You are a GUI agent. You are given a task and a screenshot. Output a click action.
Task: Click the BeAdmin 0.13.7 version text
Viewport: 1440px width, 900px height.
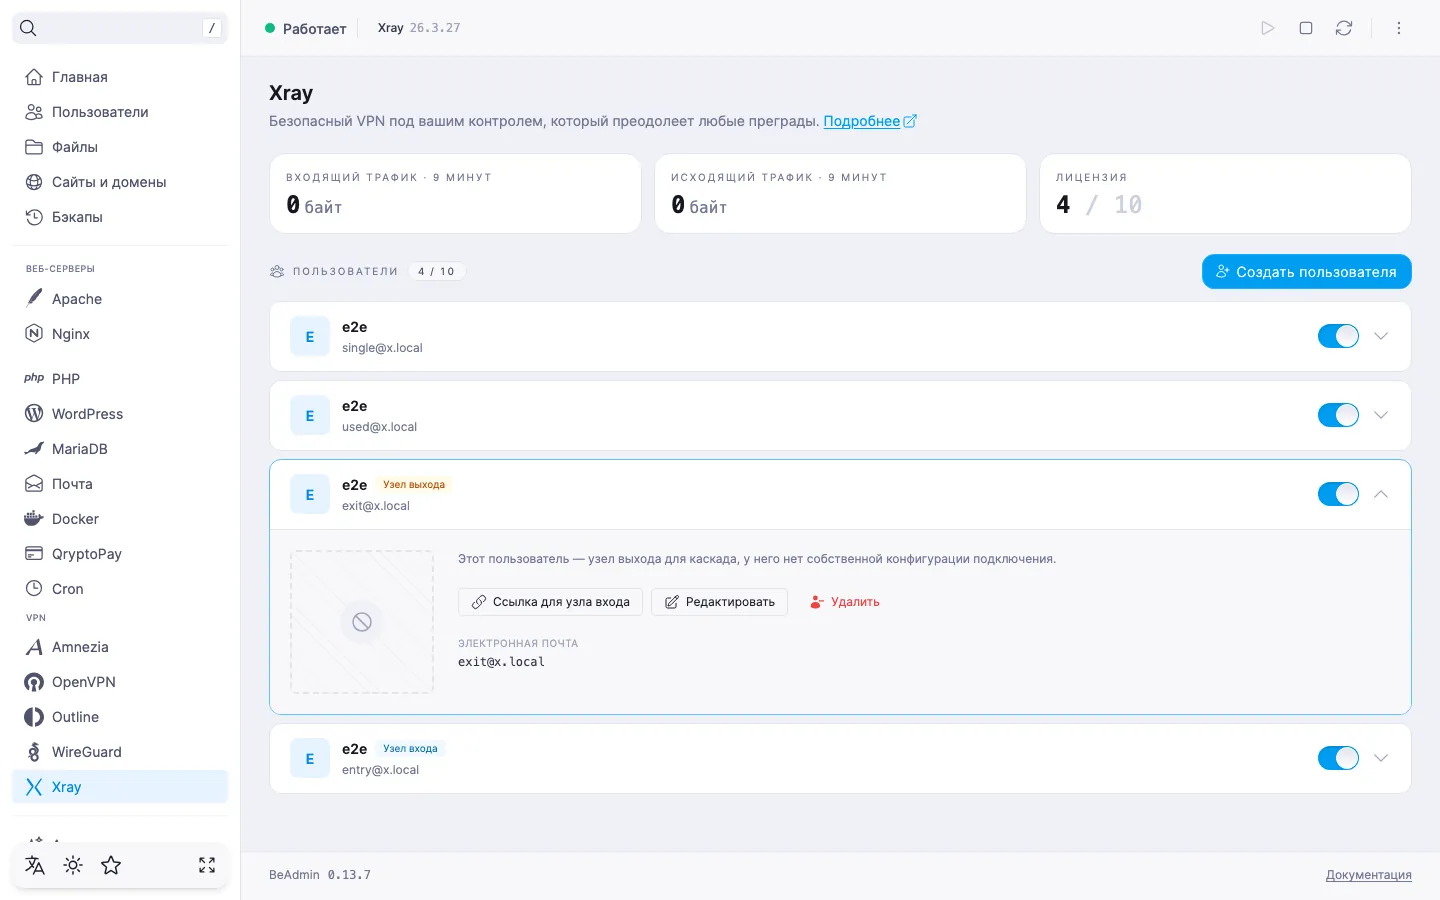click(320, 875)
